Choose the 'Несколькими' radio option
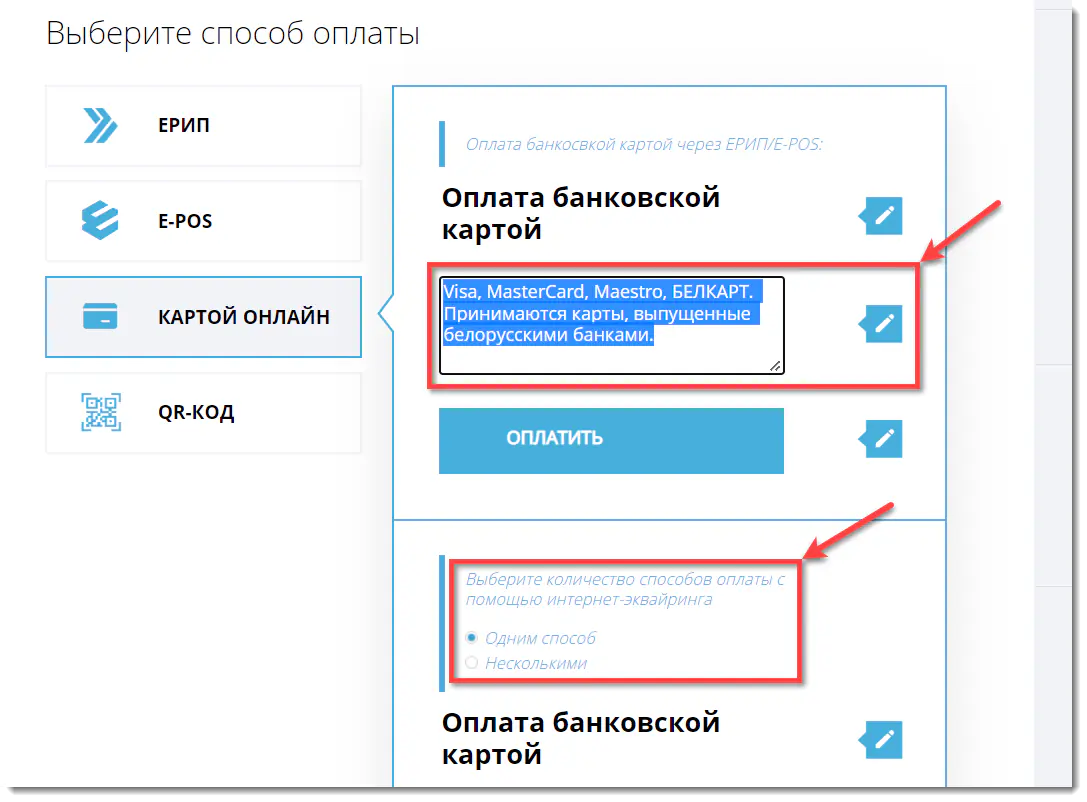The height and width of the screenshot is (802, 1087). click(472, 663)
